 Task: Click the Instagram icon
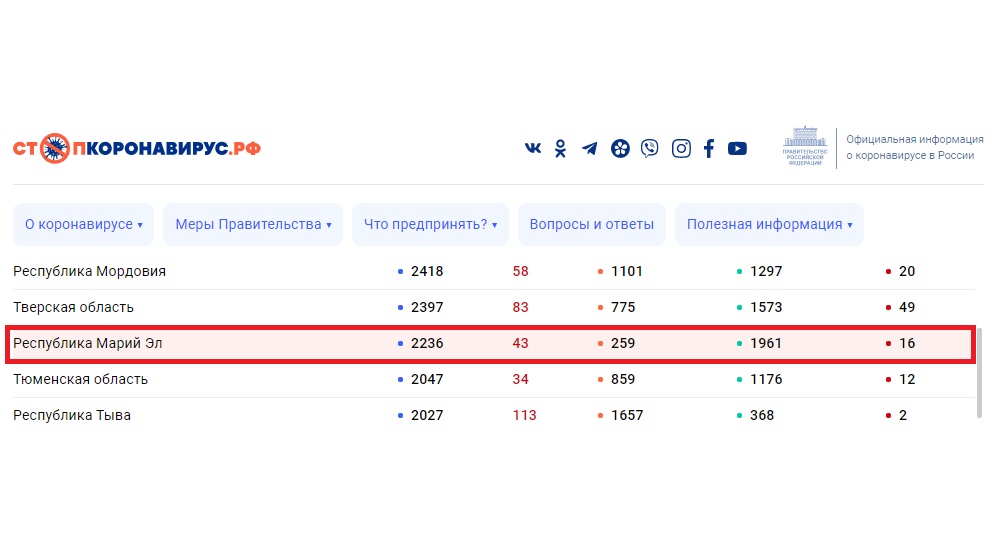(681, 148)
